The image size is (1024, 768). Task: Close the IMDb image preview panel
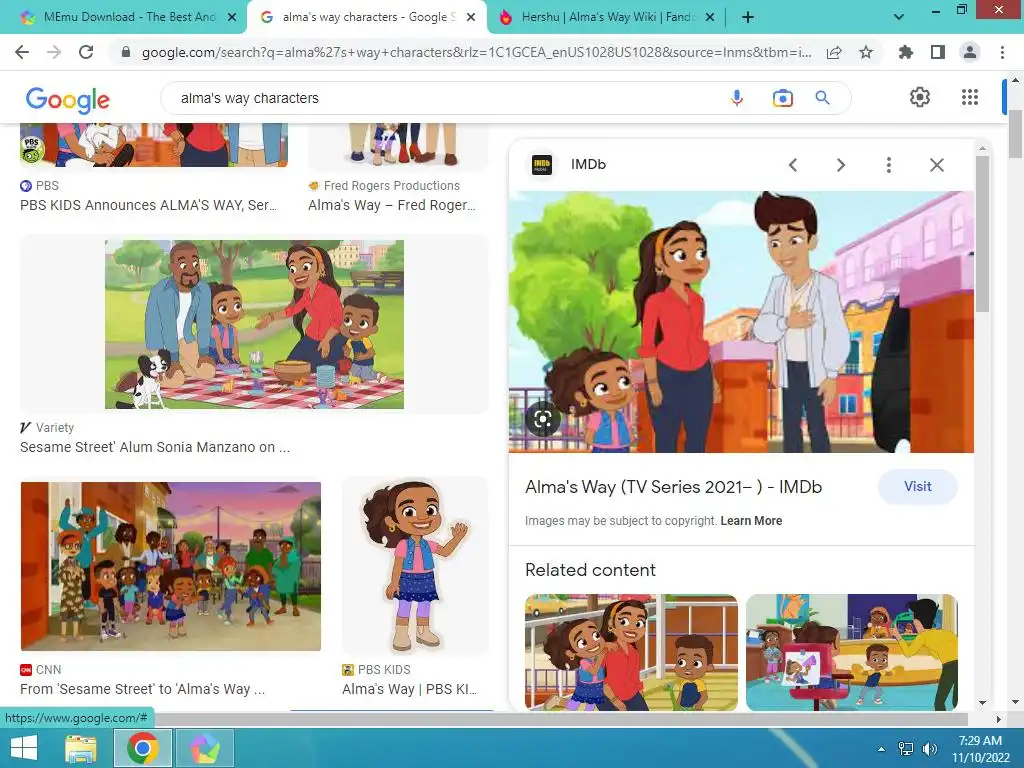coord(936,165)
